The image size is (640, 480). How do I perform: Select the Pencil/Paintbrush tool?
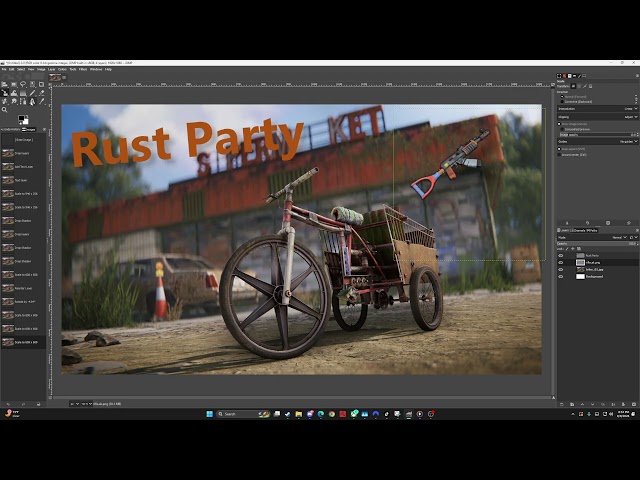(x=32, y=93)
